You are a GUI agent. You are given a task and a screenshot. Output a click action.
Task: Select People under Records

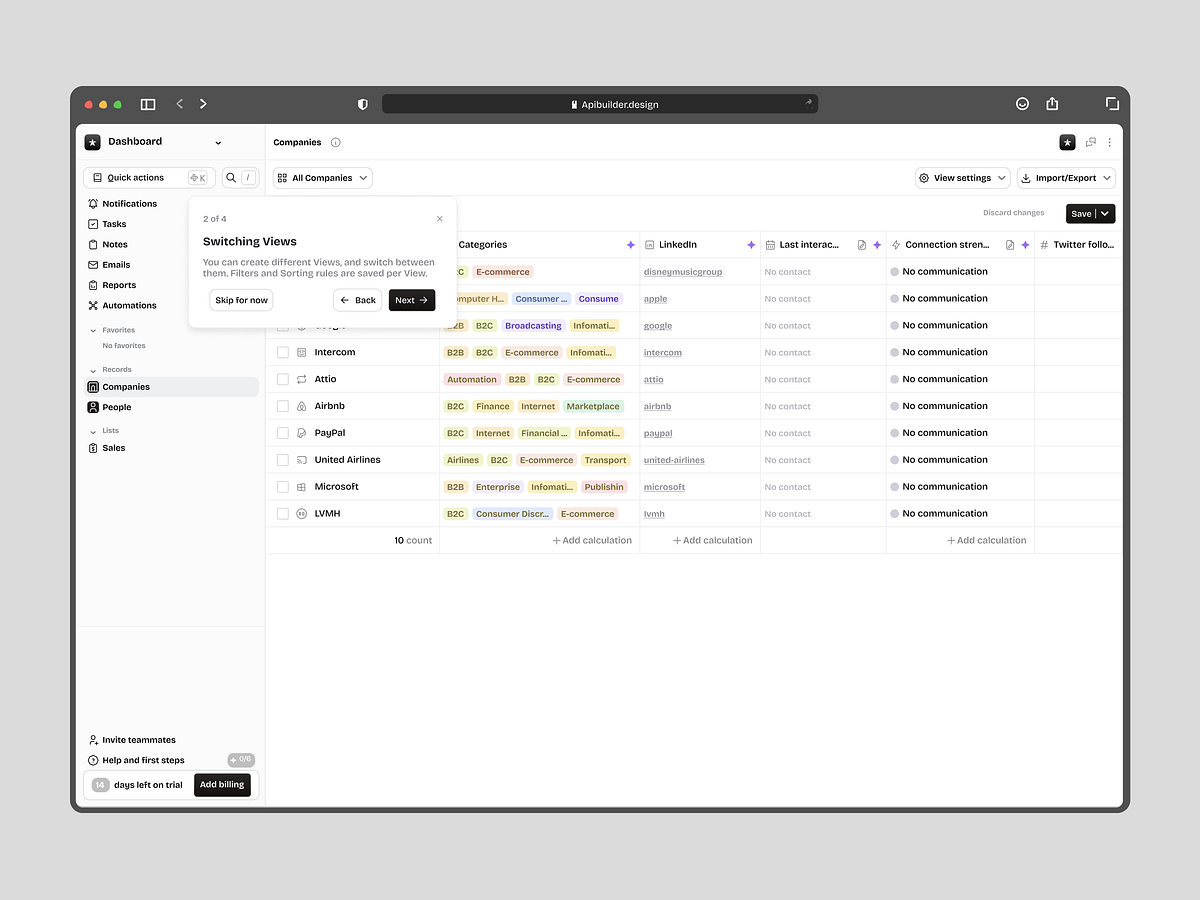tap(117, 407)
